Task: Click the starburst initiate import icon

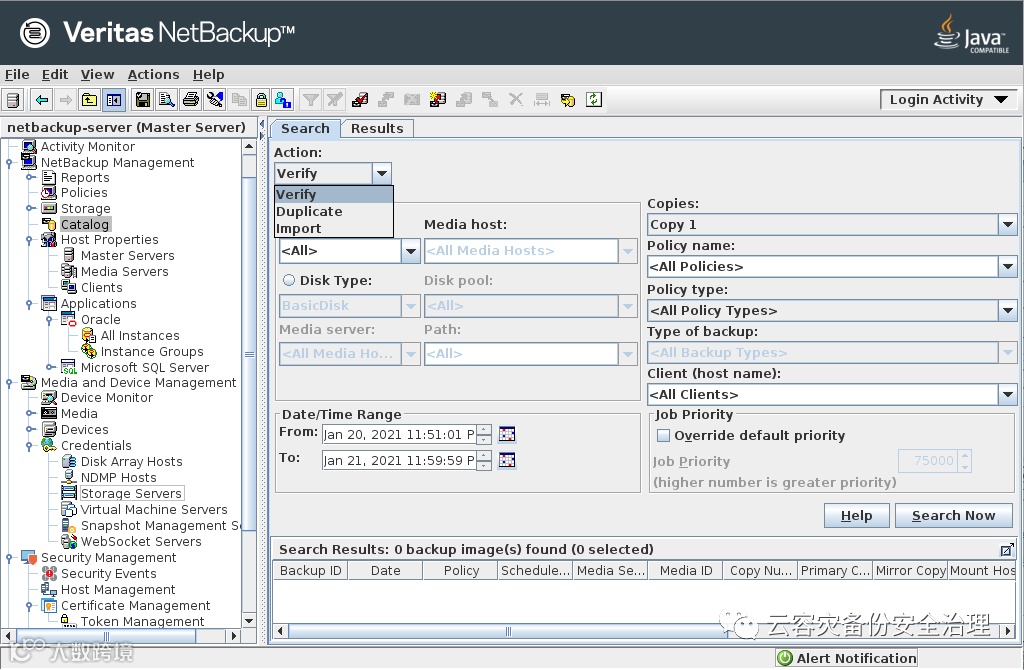Action: [x=438, y=100]
